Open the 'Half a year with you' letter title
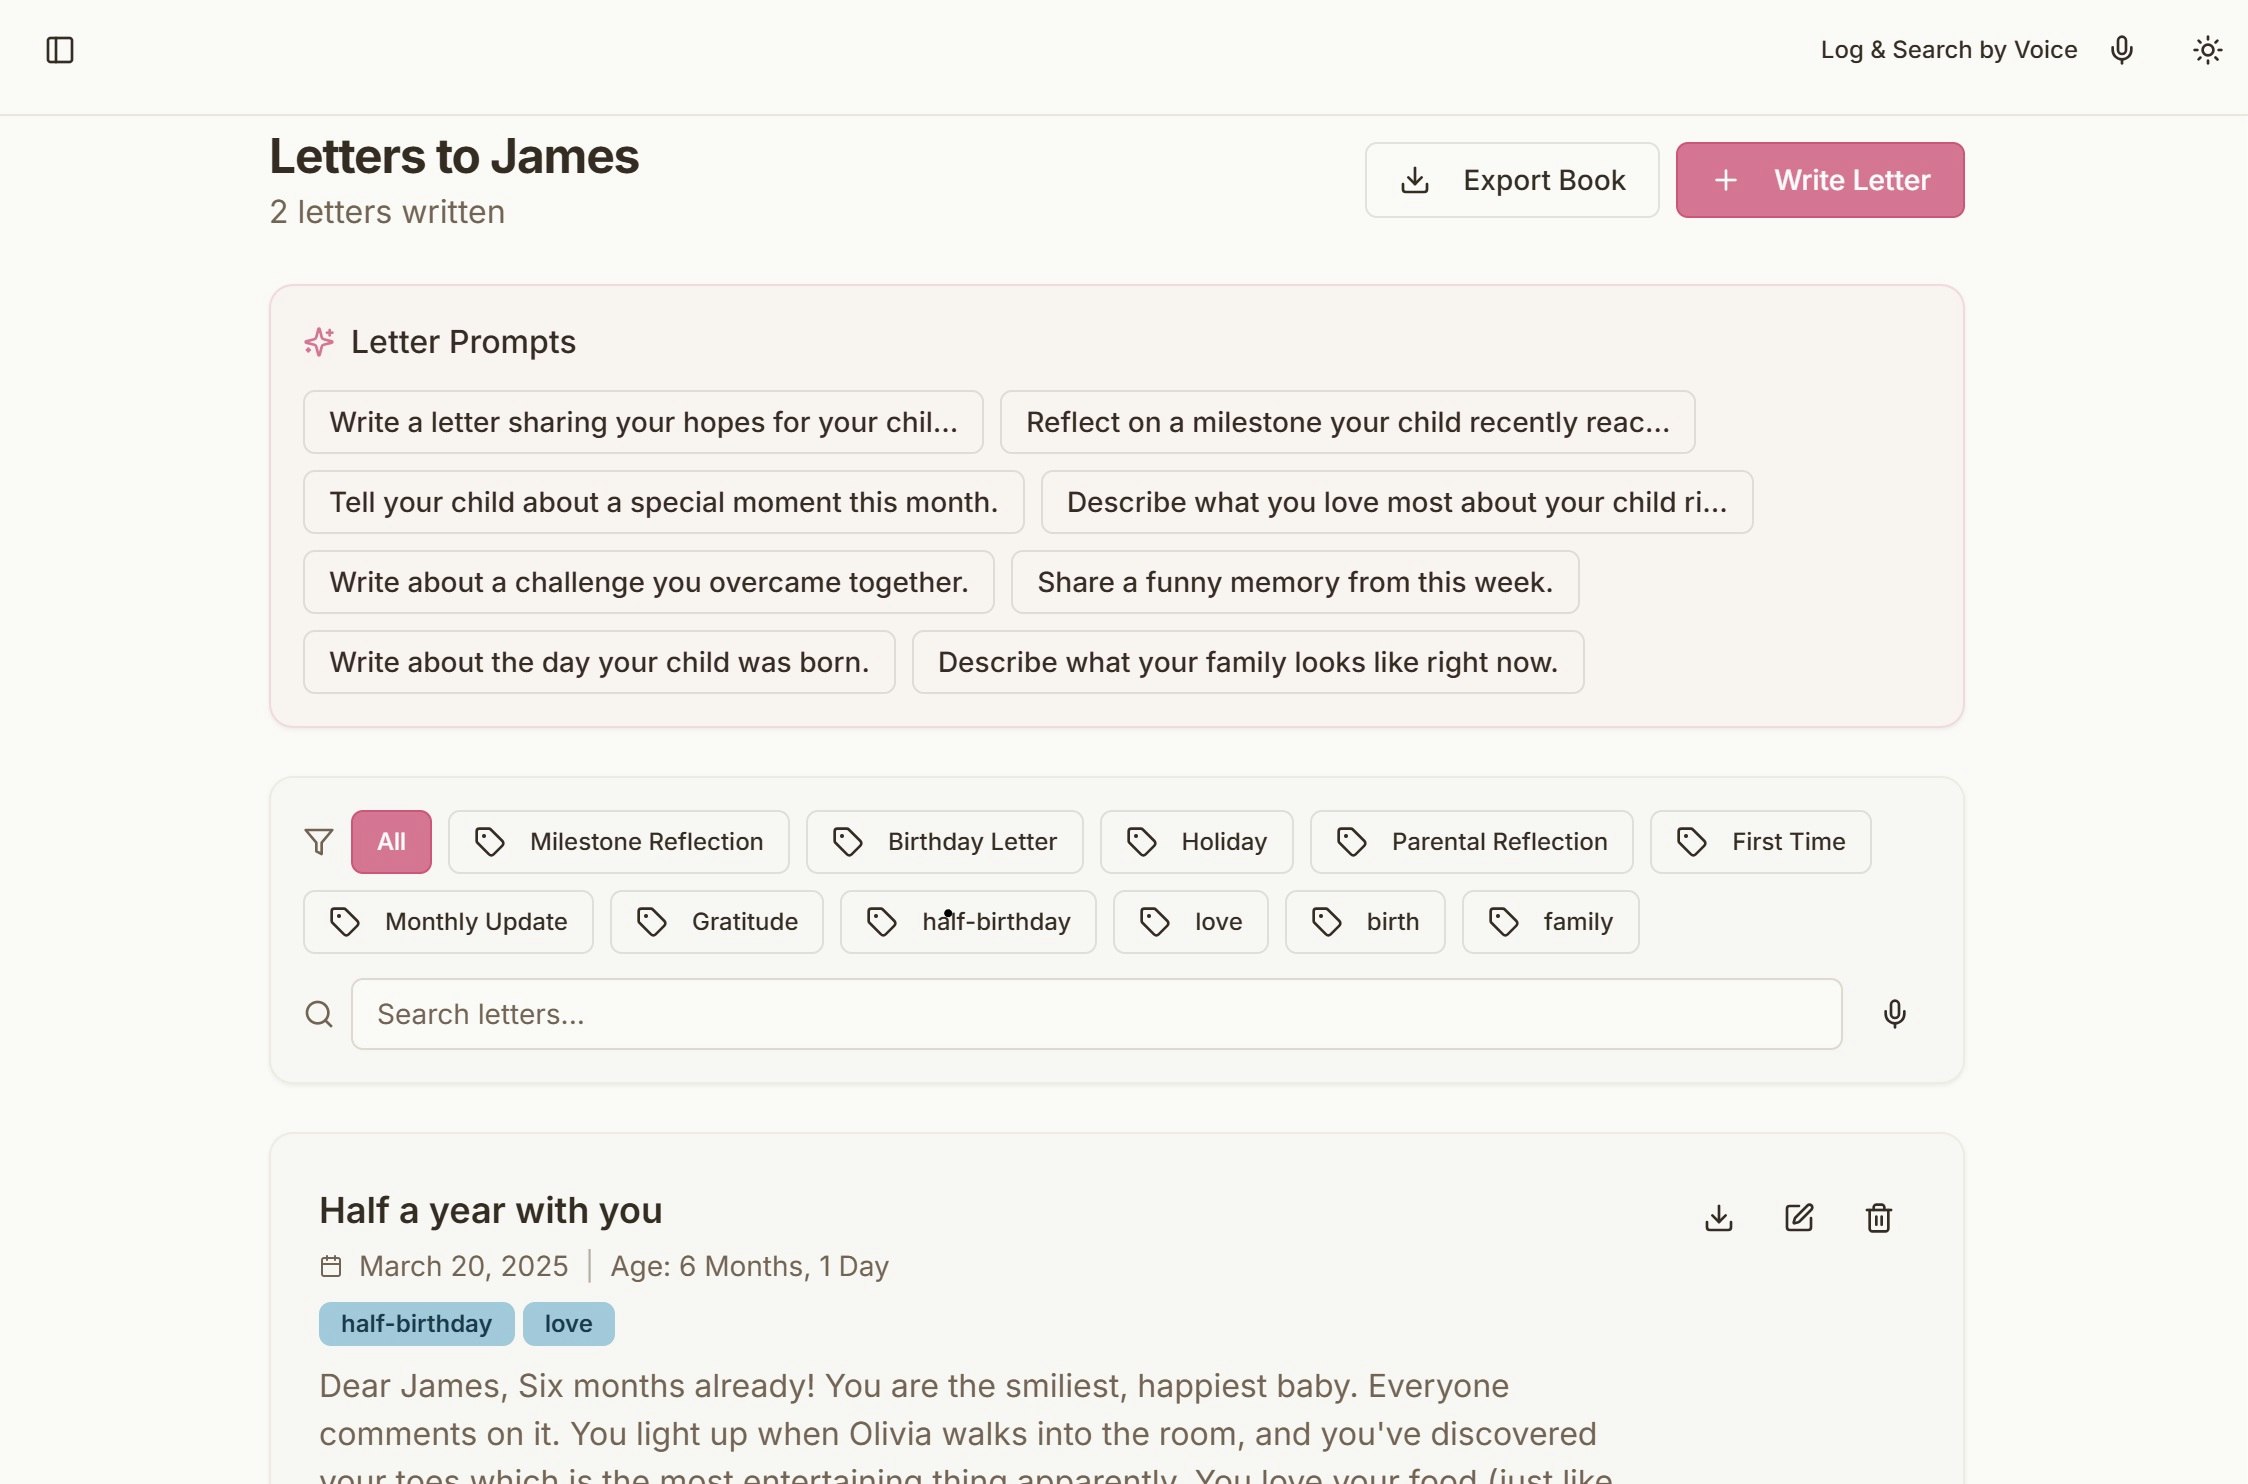The height and width of the screenshot is (1484, 2248). (x=491, y=1210)
